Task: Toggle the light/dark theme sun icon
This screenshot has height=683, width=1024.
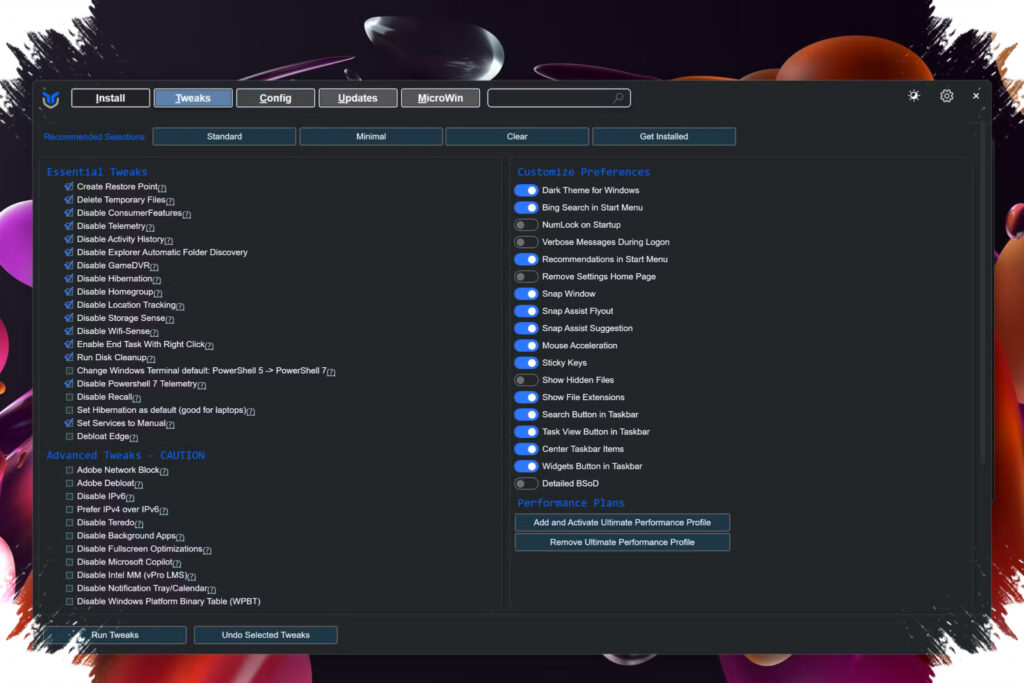Action: tap(914, 96)
